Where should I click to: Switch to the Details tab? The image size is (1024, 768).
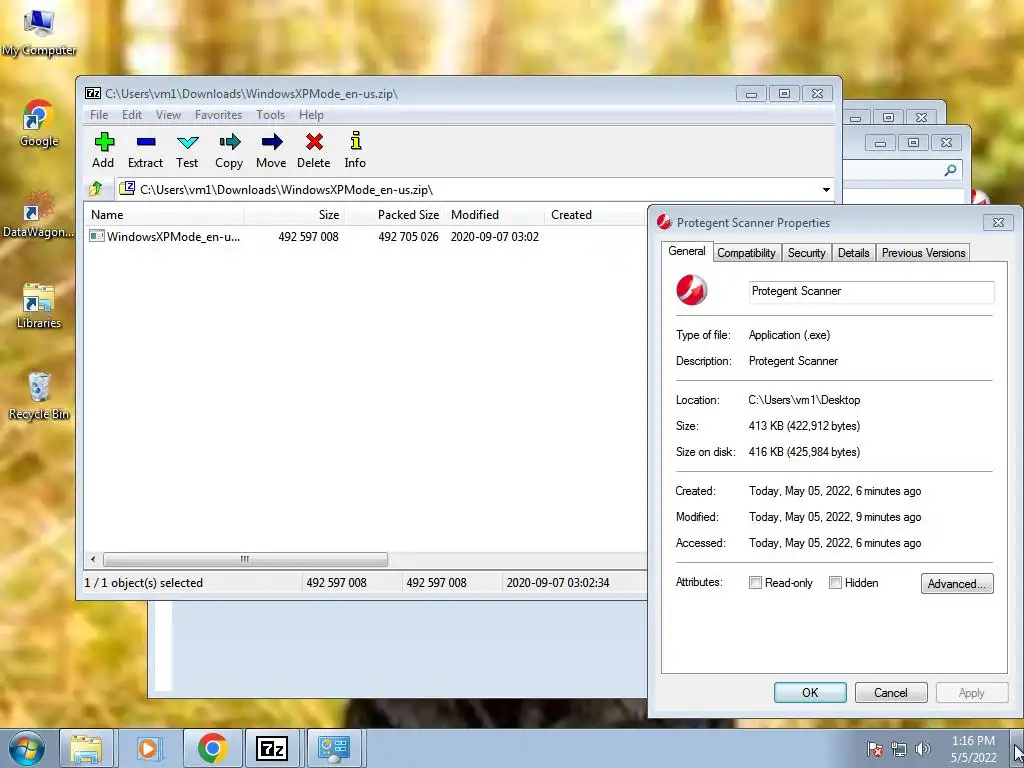(854, 253)
